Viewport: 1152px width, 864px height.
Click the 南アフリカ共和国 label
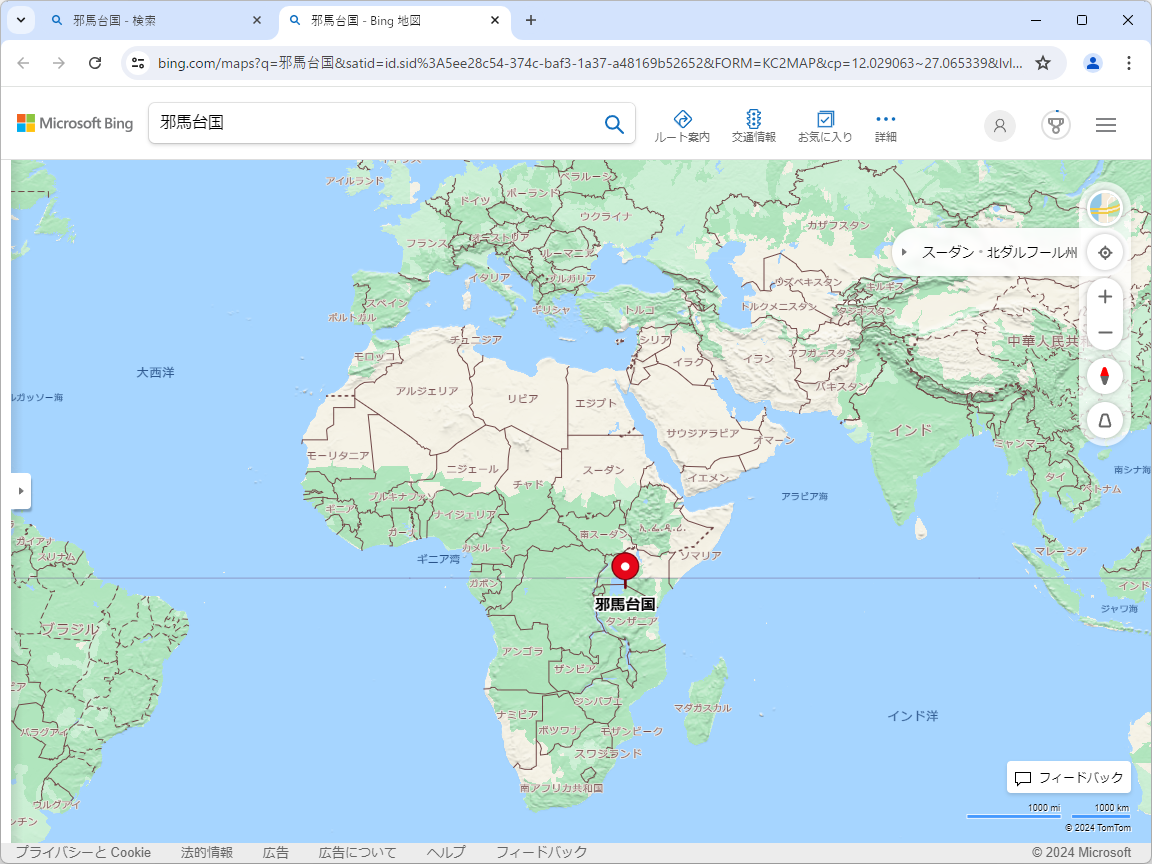(x=562, y=788)
